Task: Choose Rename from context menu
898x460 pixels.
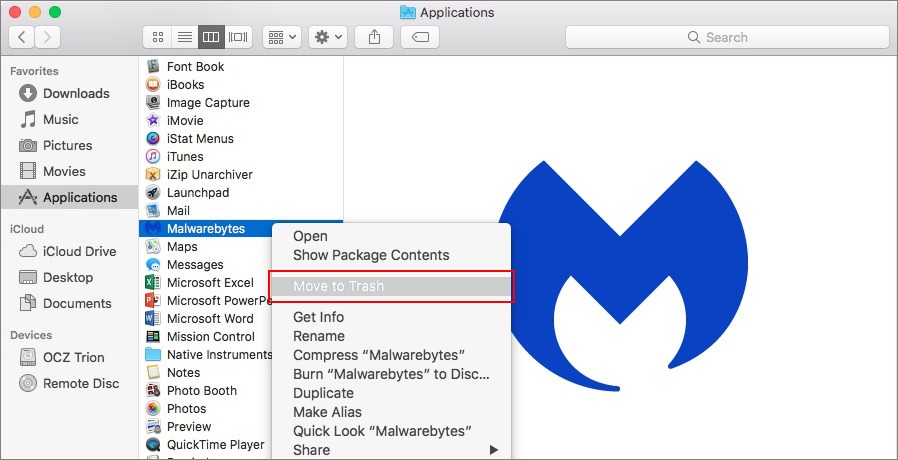Action: pyautogui.click(x=391, y=336)
